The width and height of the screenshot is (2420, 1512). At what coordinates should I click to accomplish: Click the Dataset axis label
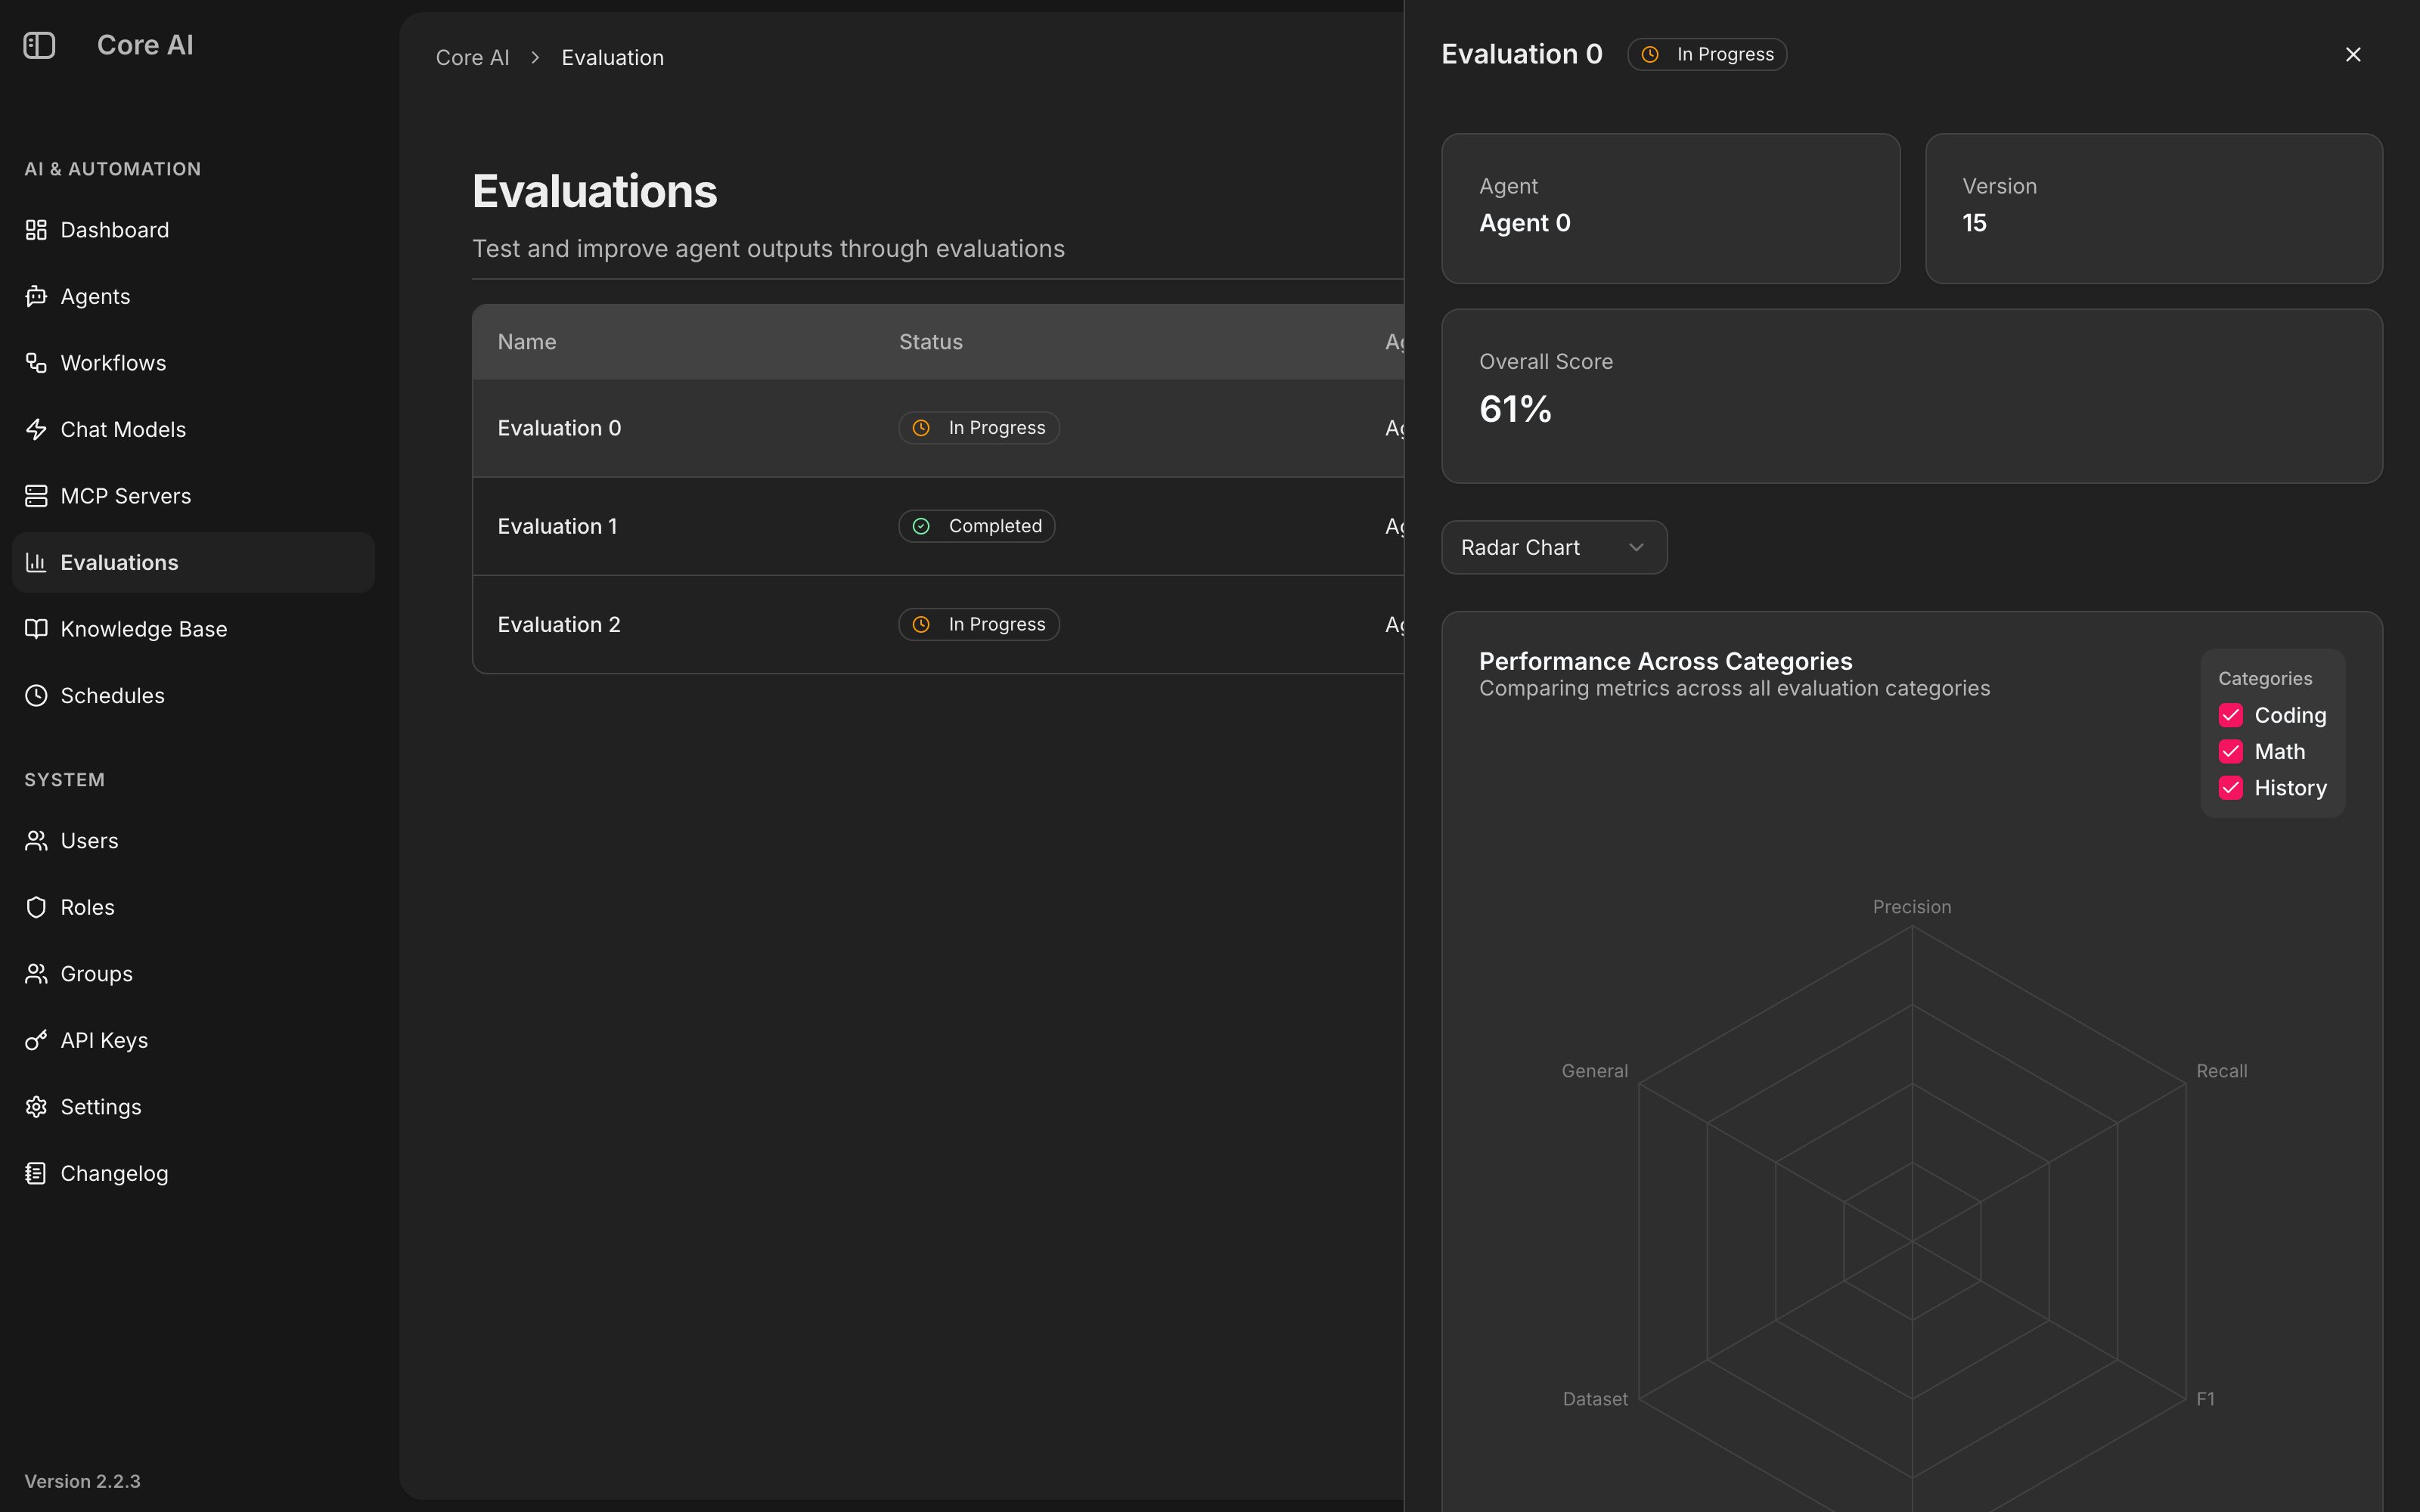coord(1595,1399)
